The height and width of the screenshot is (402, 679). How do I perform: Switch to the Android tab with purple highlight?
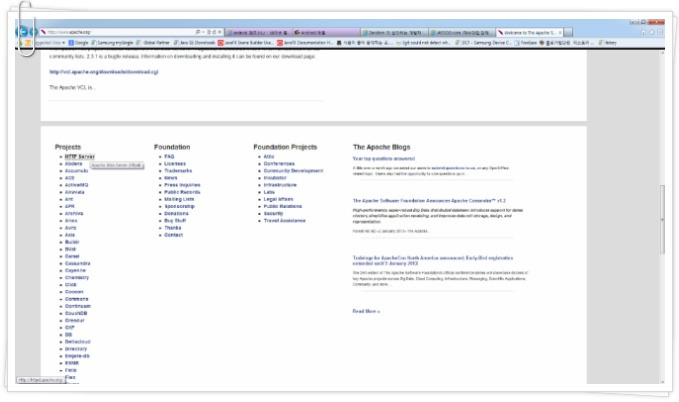click(x=326, y=32)
